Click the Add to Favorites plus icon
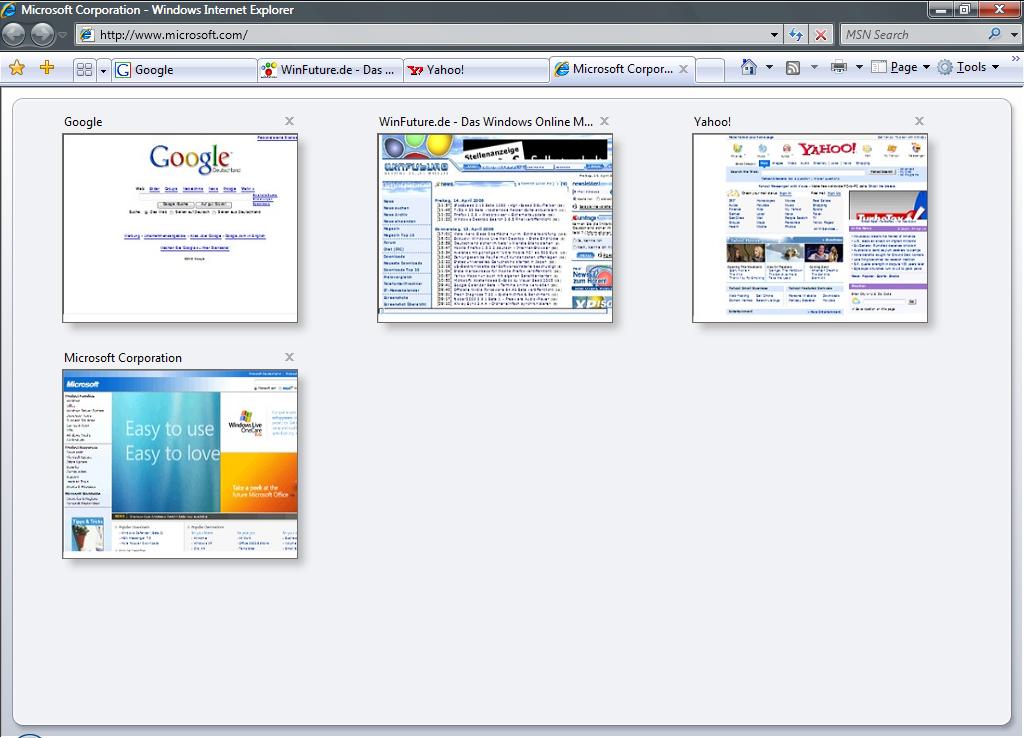This screenshot has width=1024, height=738. [47, 68]
